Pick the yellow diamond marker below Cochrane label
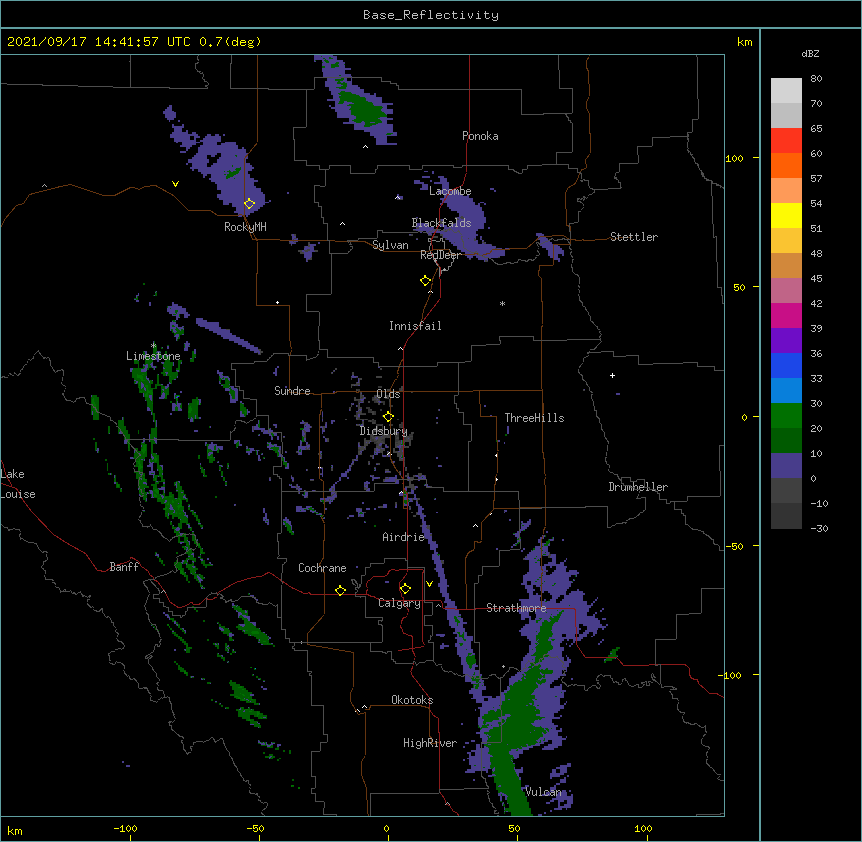Image resolution: width=862 pixels, height=842 pixels. point(340,590)
